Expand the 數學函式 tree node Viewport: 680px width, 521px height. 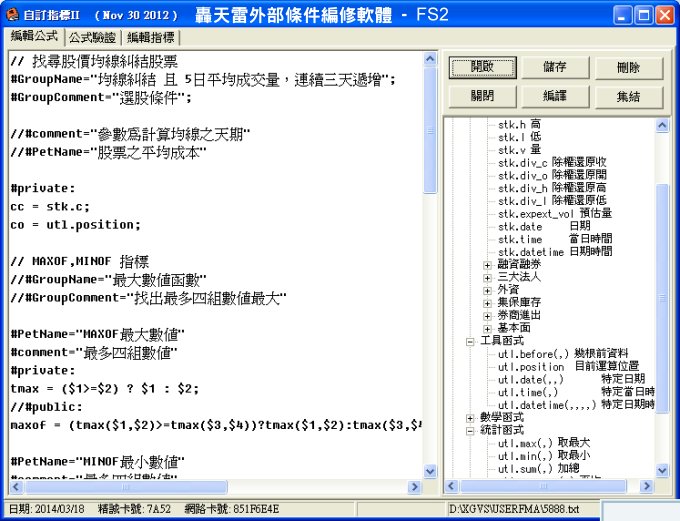470,418
